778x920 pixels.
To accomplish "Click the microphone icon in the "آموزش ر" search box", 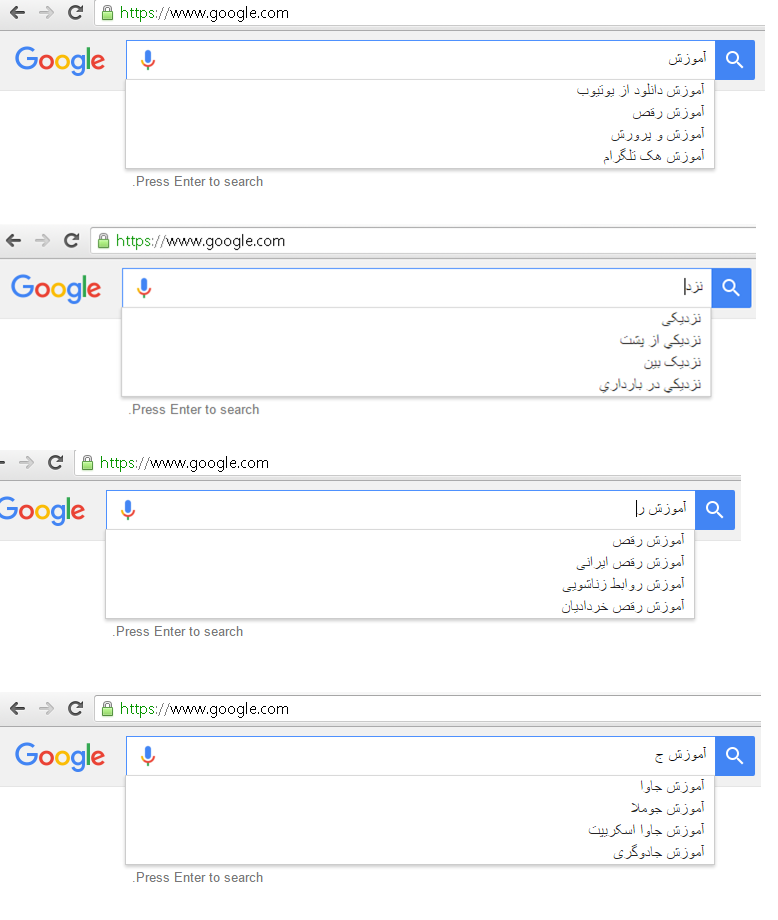I will coord(128,510).
